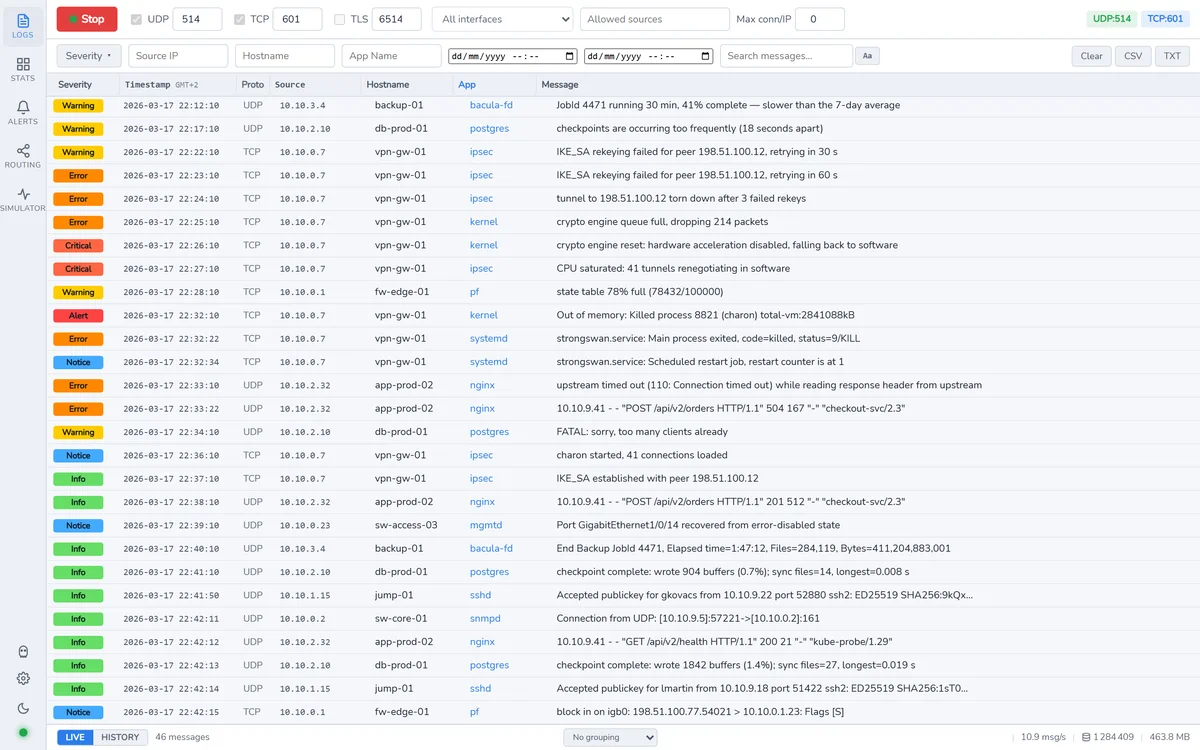This screenshot has width=1200, height=750.
Task: Expand the All interfaces dropdown
Action: click(x=503, y=19)
